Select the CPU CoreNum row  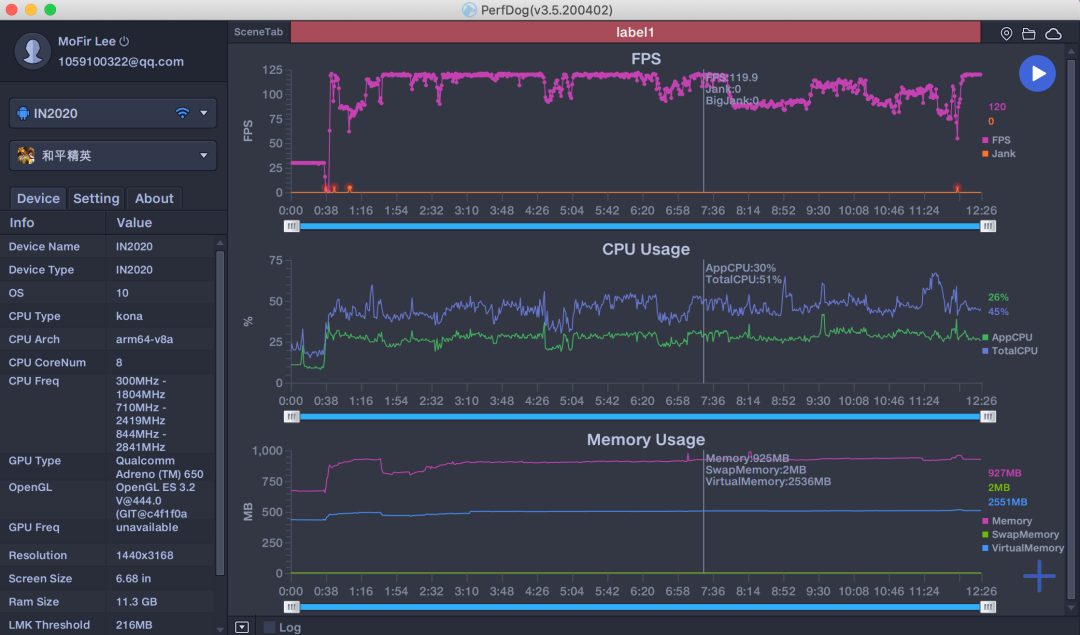108,362
